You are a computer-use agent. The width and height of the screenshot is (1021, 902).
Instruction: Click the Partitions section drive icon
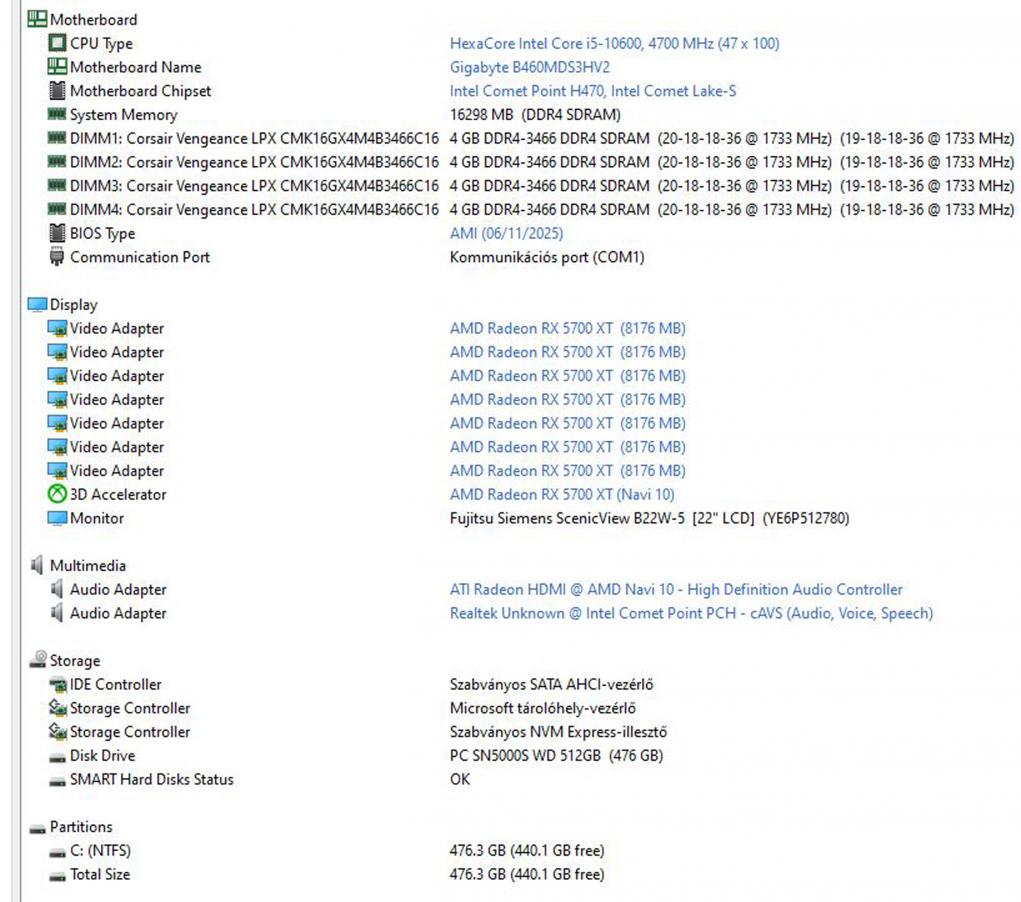tap(37, 827)
